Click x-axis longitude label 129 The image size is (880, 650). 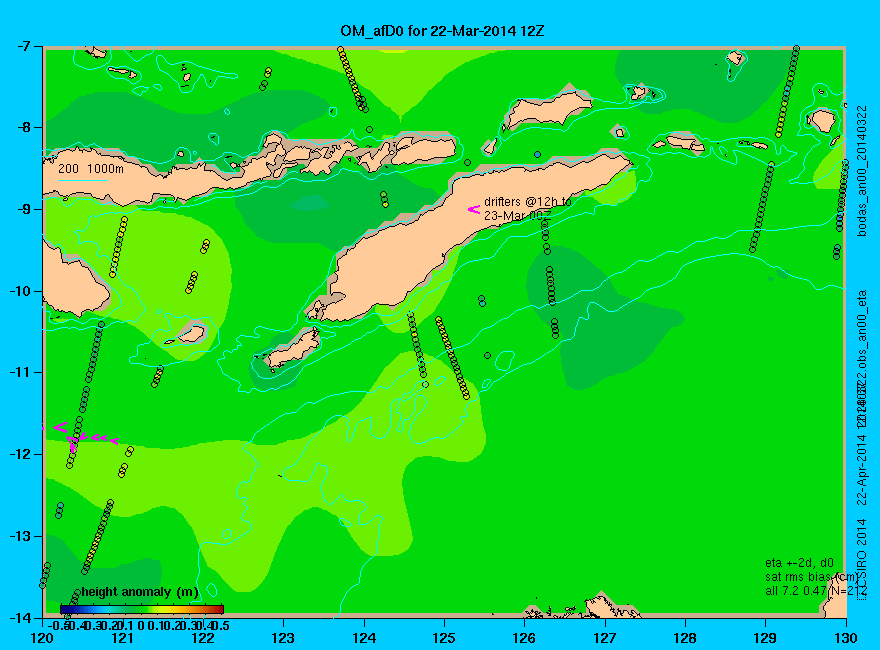pos(766,638)
